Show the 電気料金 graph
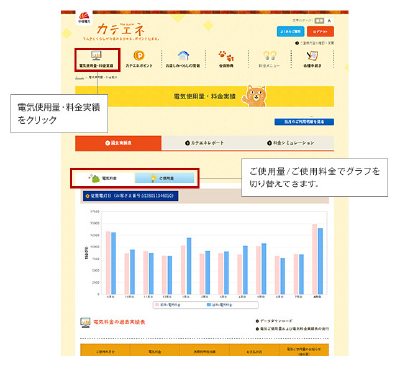Viewport: 400px width, 366px height. 104,178
